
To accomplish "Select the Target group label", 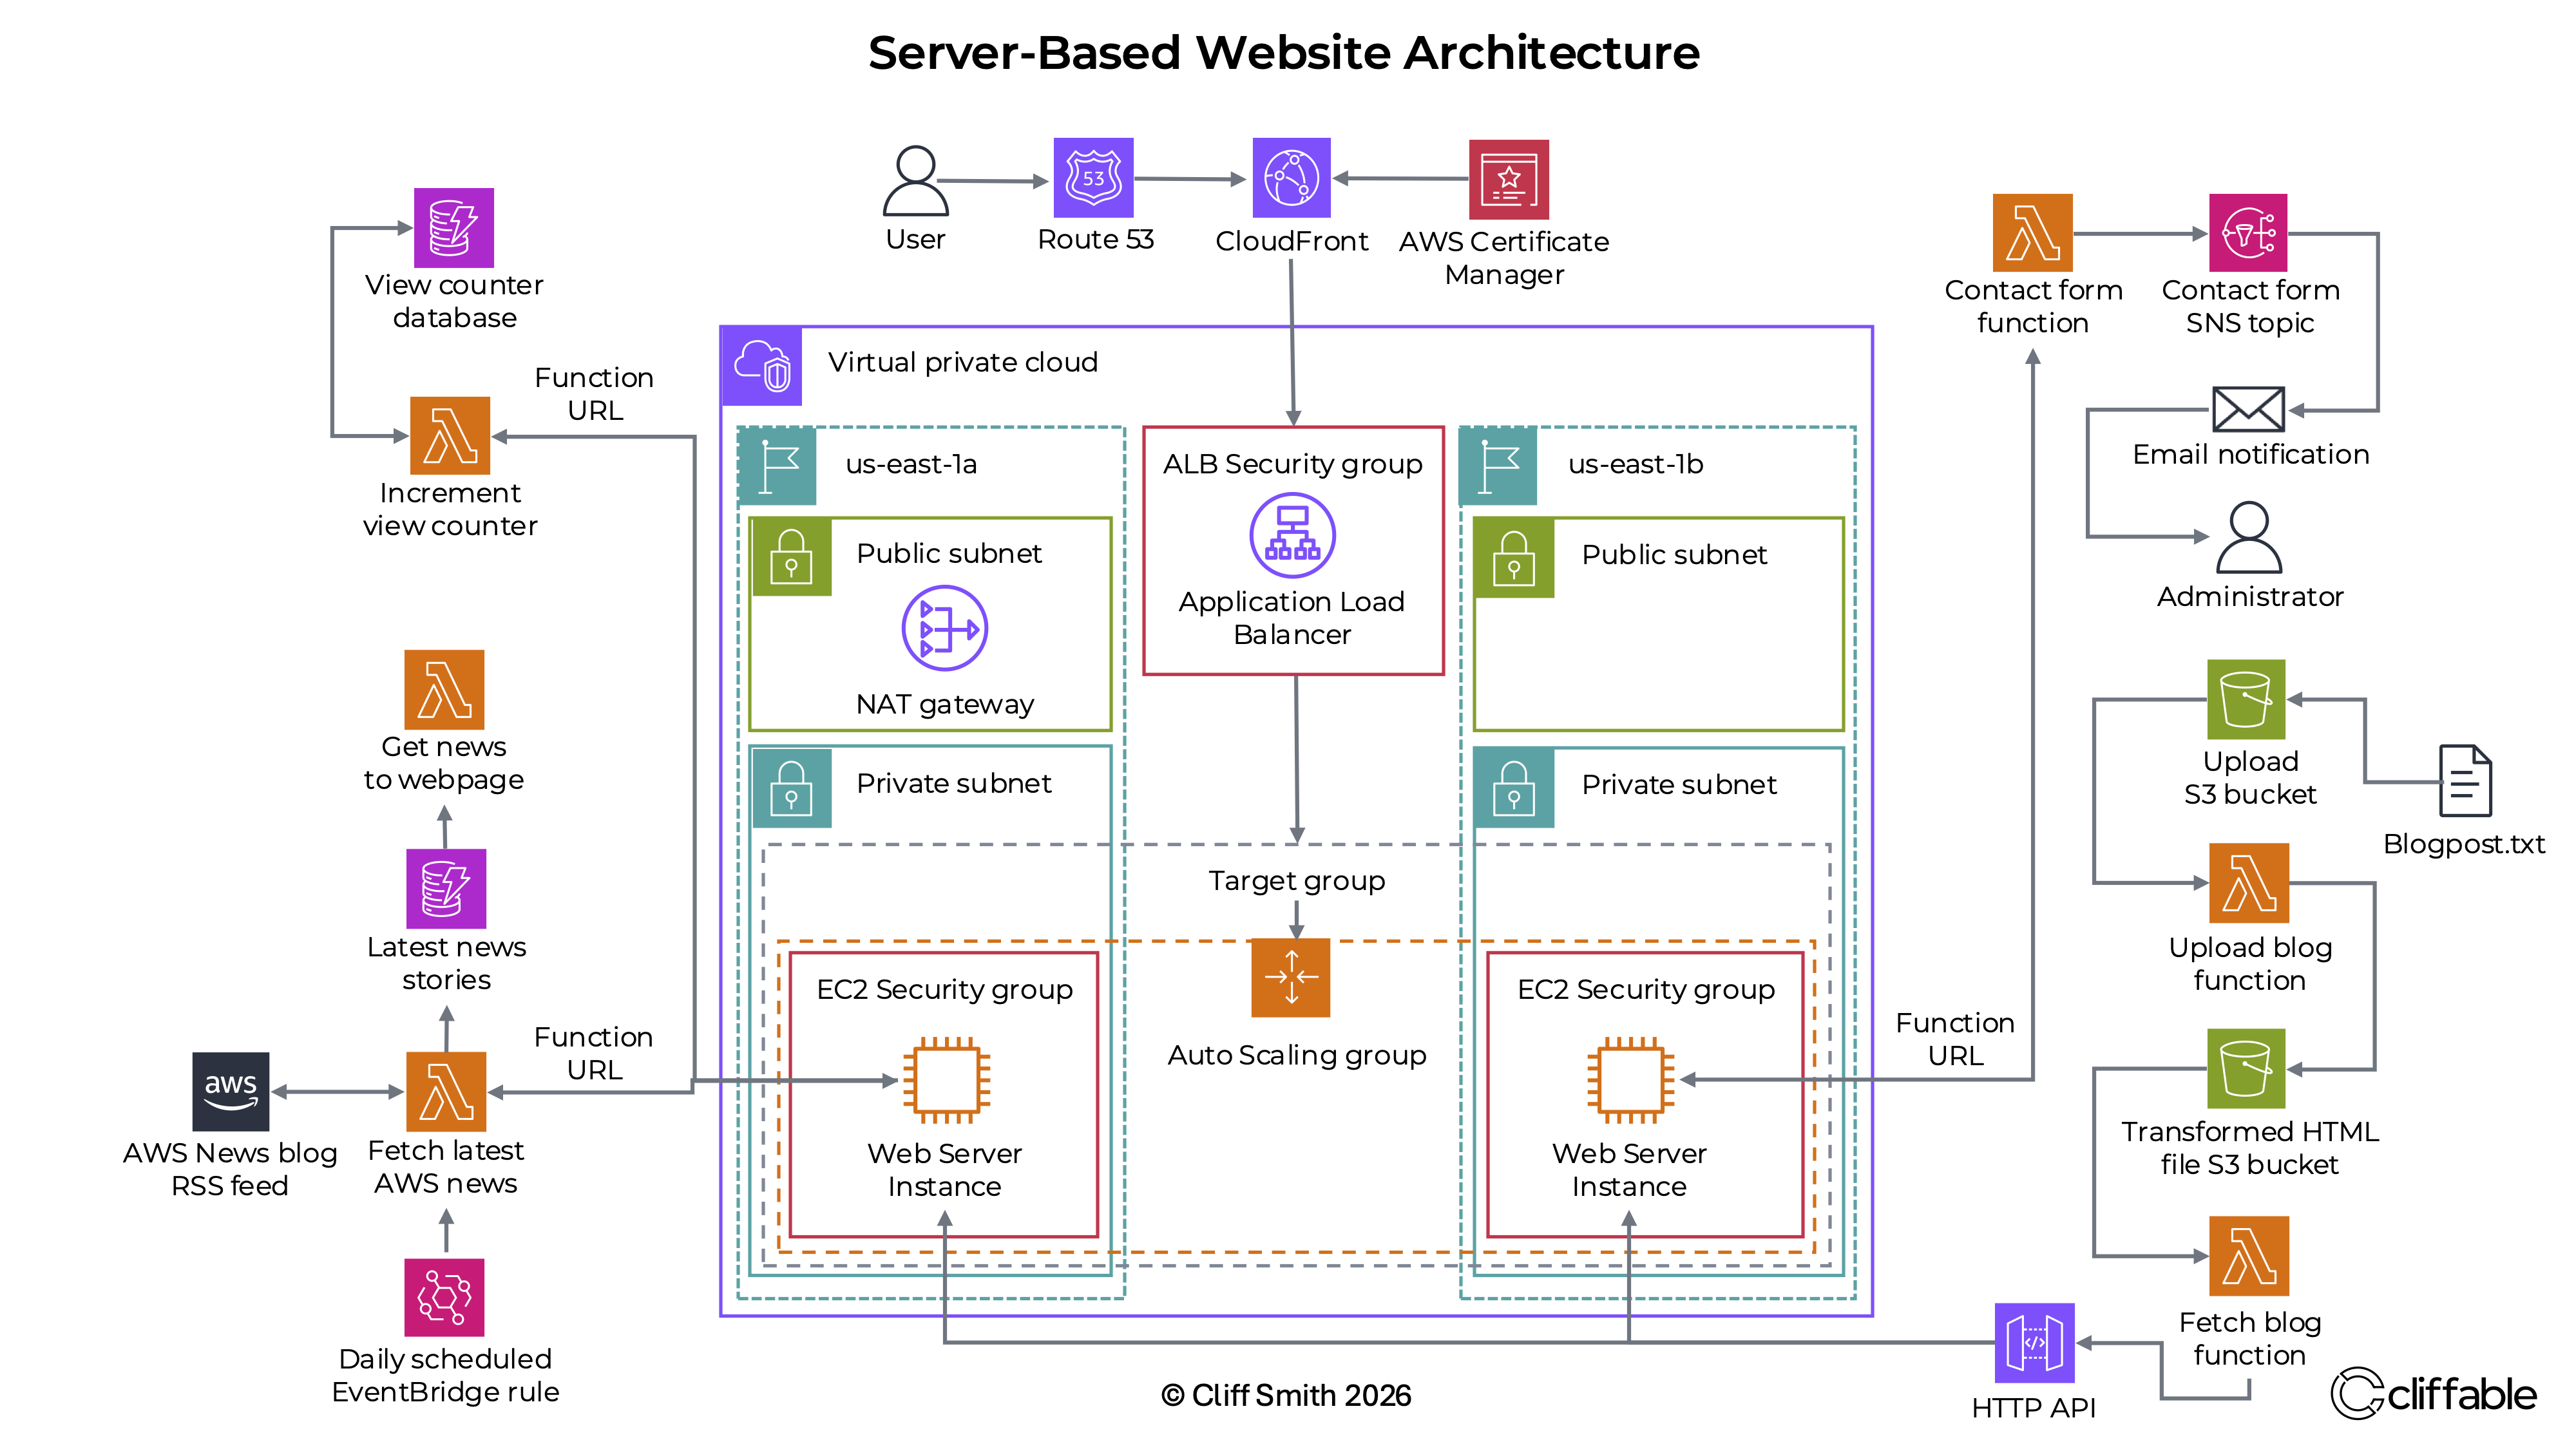I will click(1297, 881).
